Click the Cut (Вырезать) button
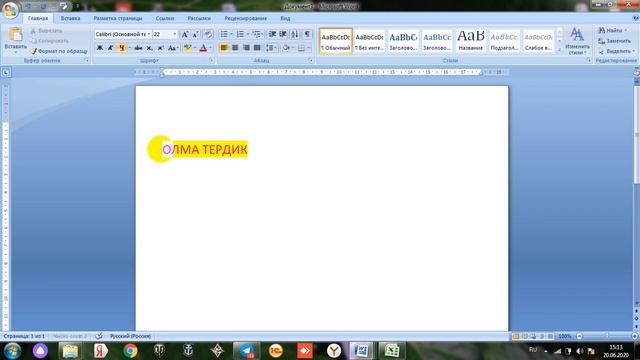This screenshot has width=640, height=360. click(x=47, y=31)
